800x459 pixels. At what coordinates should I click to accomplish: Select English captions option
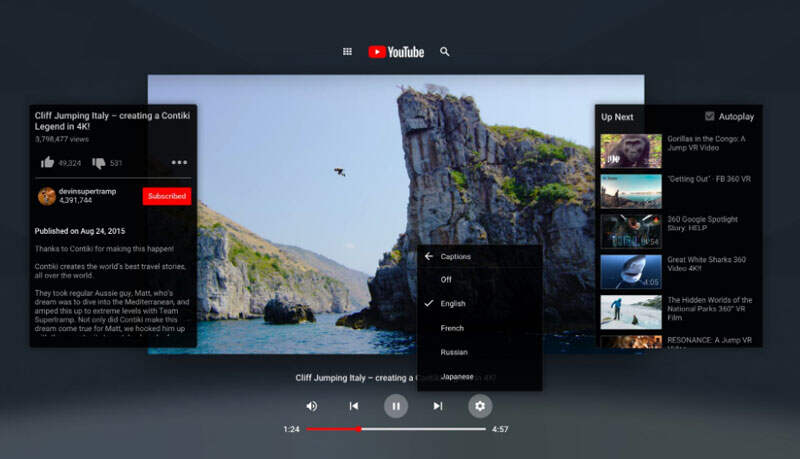pos(453,304)
